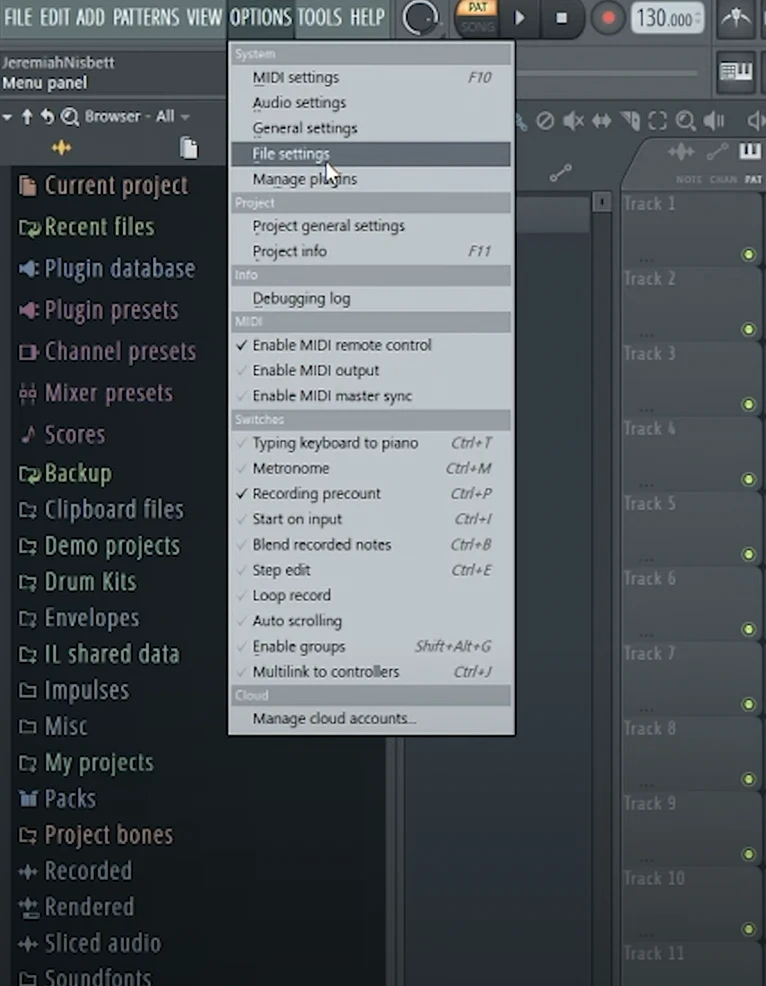Enable the Metronome option
The height and width of the screenshot is (986, 766).
(x=291, y=468)
